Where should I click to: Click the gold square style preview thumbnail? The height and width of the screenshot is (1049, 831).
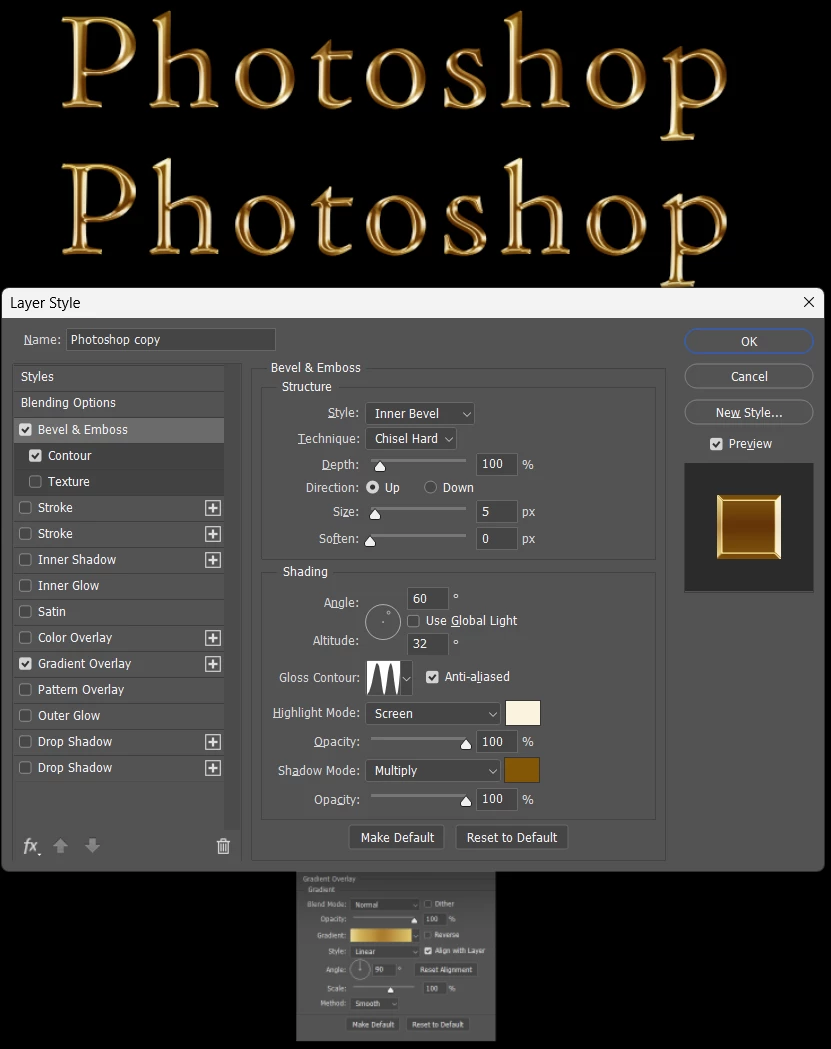749,527
